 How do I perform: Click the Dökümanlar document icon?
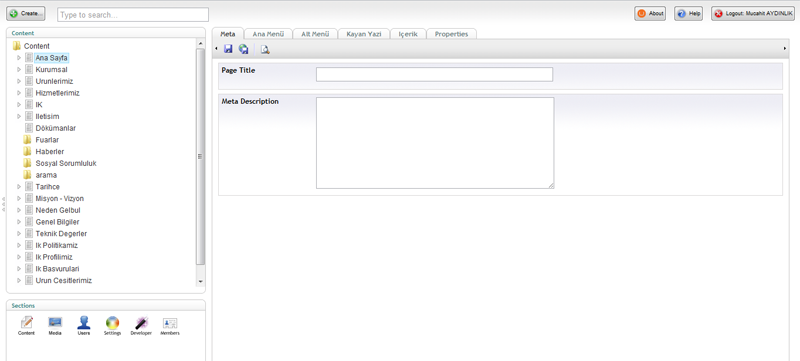tap(29, 128)
